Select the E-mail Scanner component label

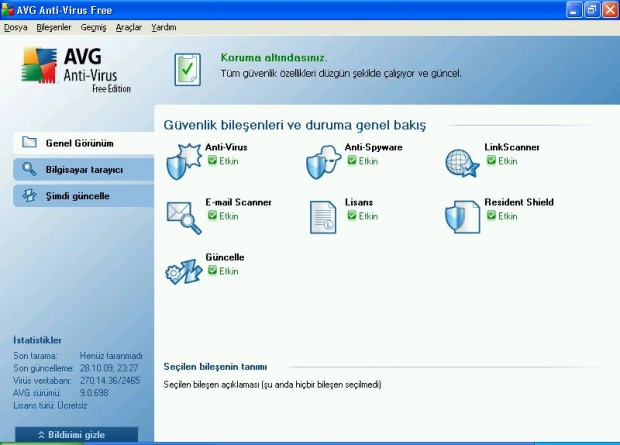(238, 202)
